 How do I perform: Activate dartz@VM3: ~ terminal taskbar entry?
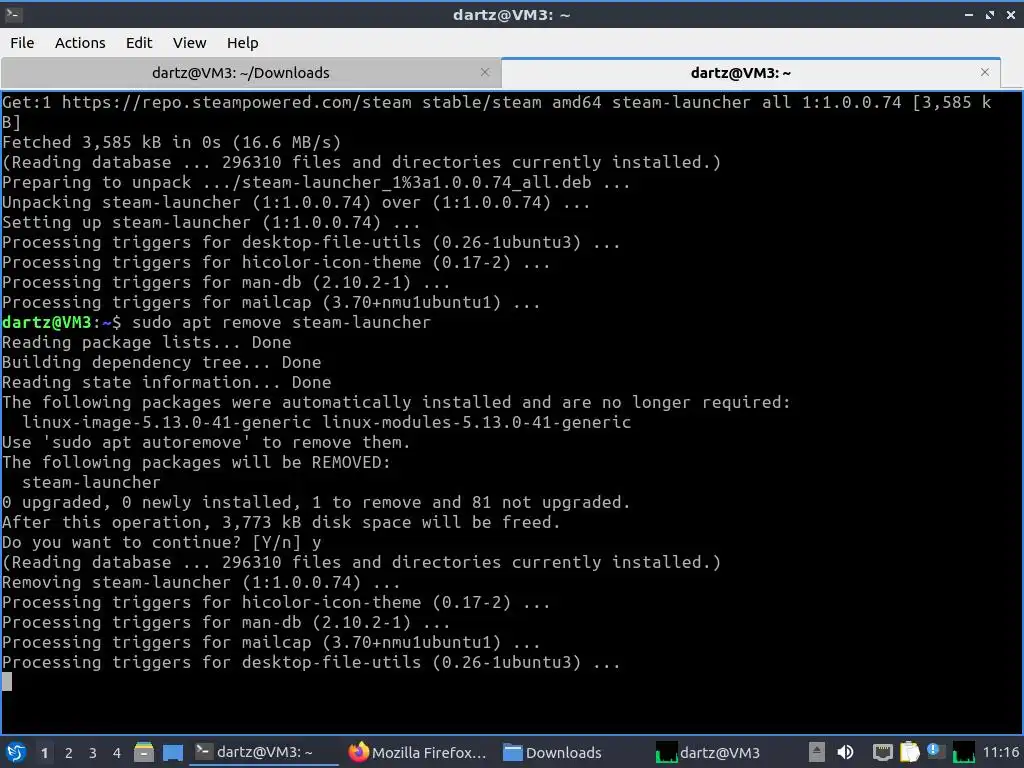coord(264,752)
